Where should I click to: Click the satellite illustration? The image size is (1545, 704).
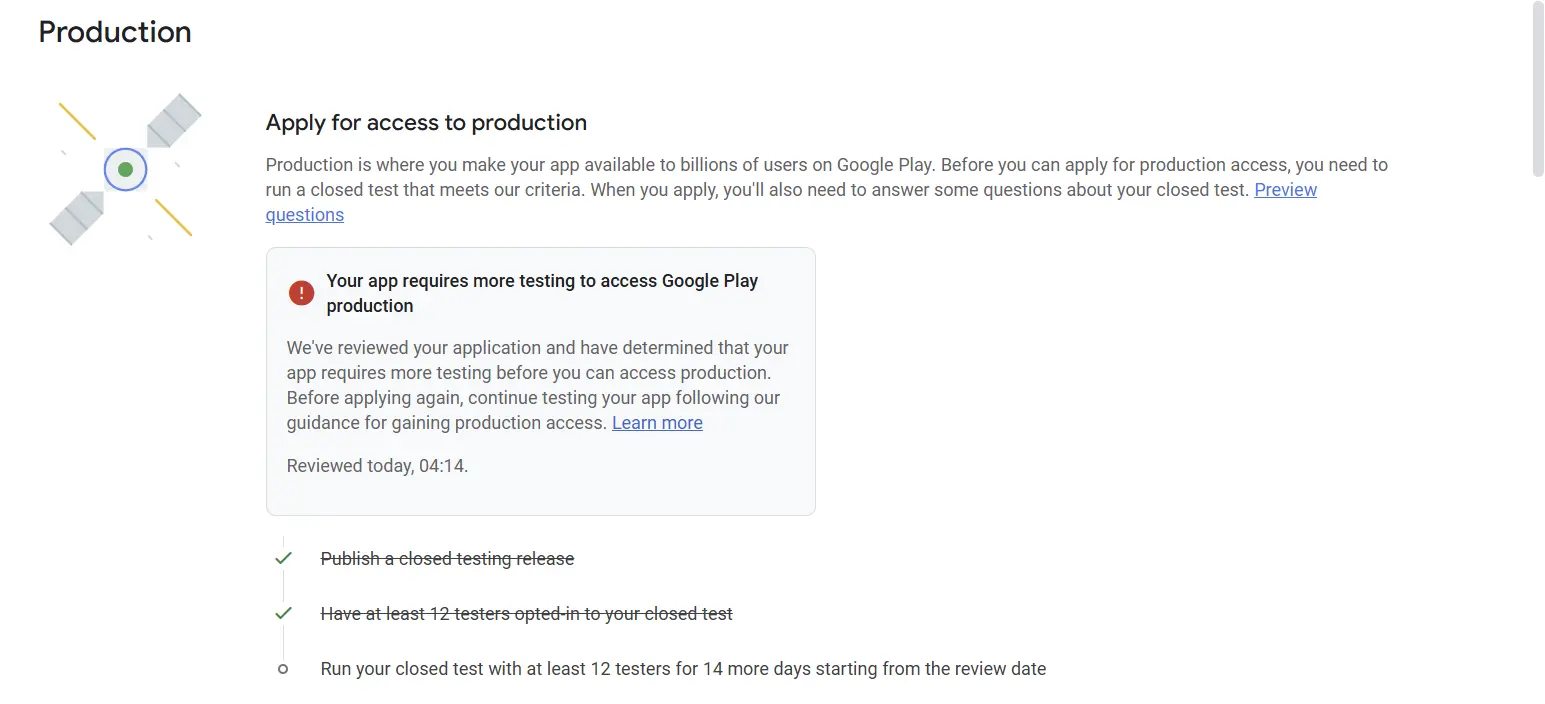pos(125,169)
